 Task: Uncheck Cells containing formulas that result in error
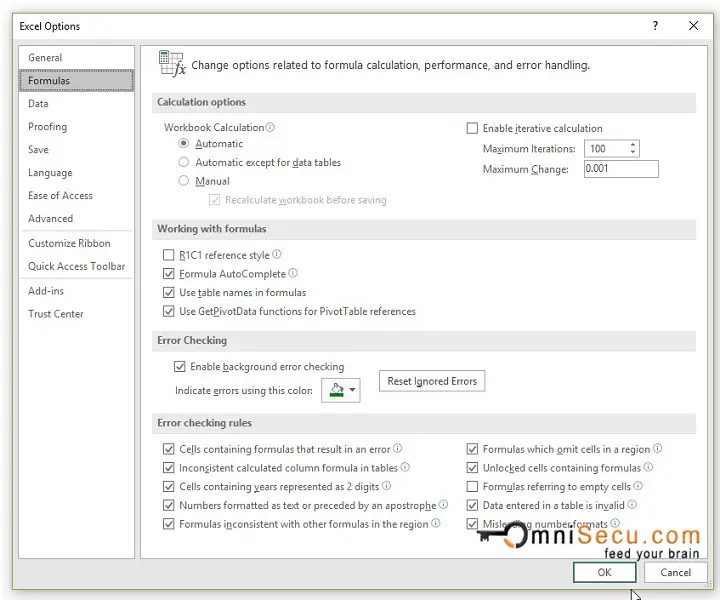point(169,449)
